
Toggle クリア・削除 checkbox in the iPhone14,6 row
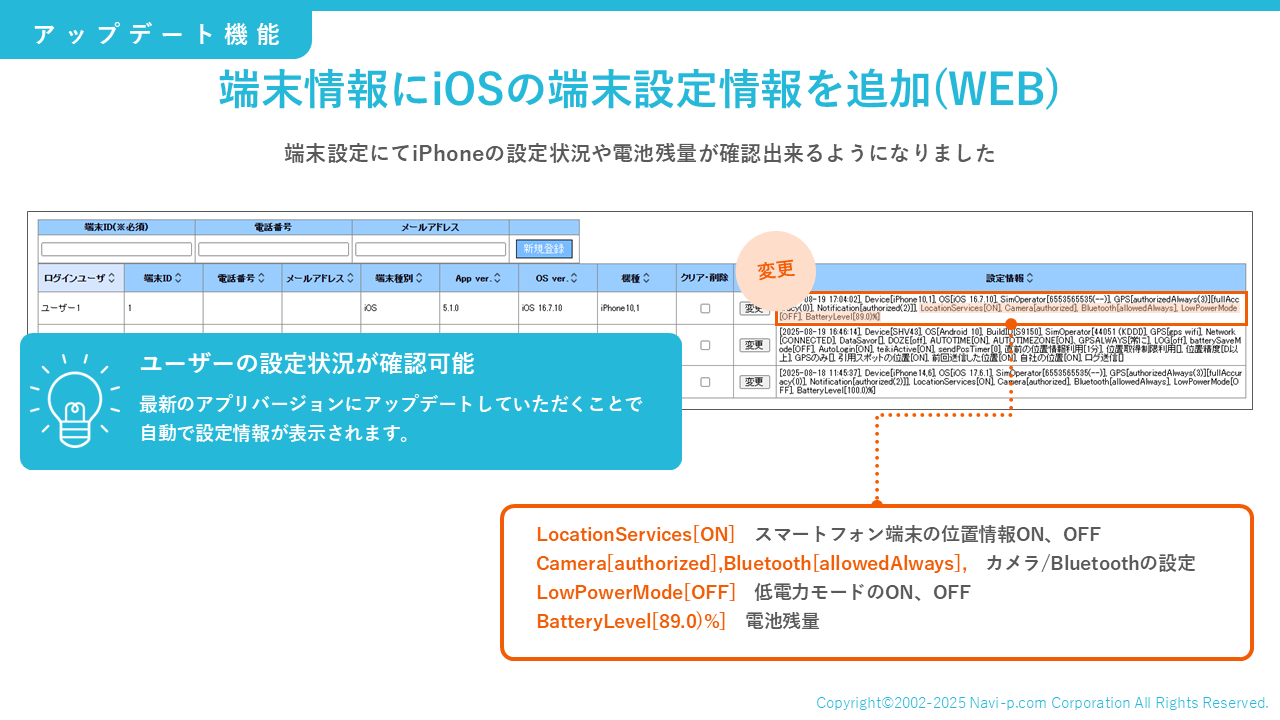(x=705, y=382)
